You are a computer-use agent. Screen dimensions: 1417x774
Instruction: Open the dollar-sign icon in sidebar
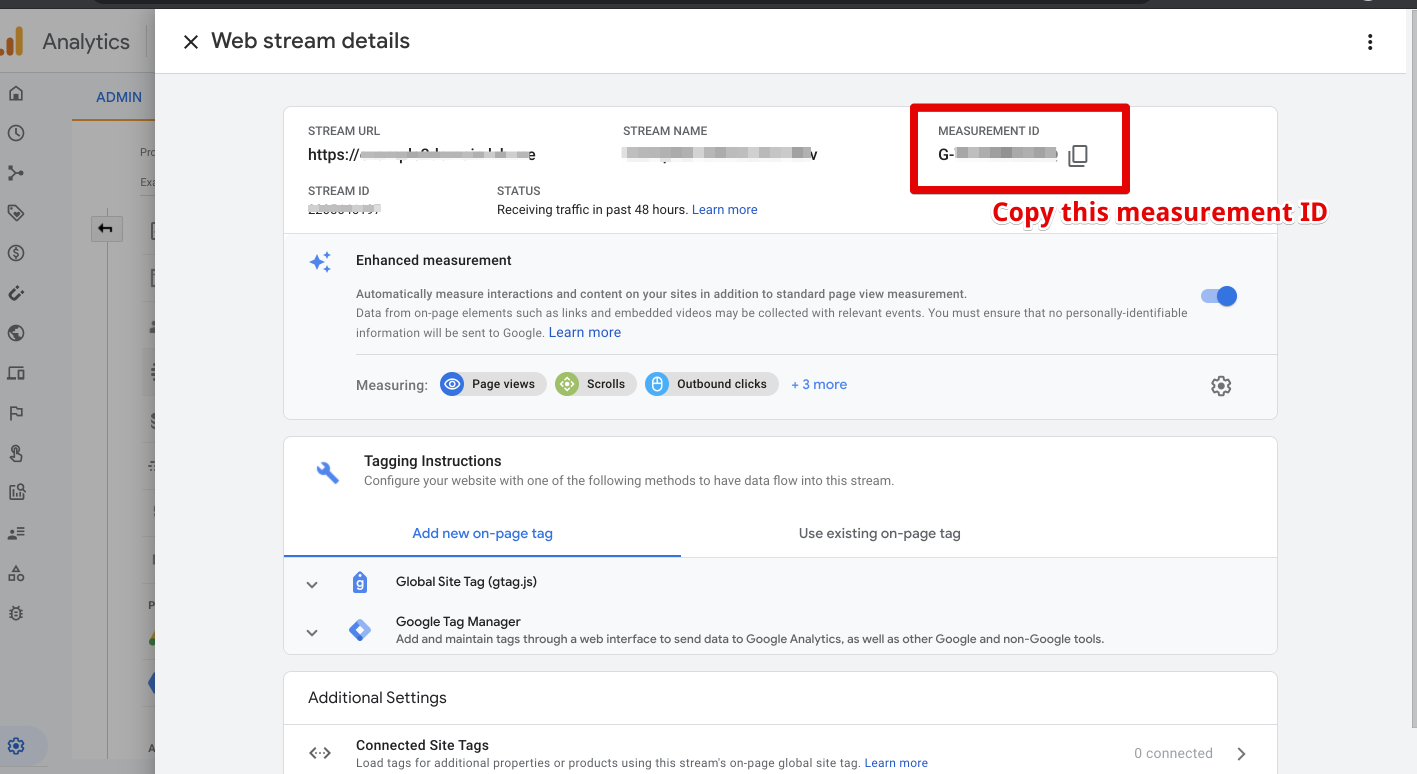16,253
